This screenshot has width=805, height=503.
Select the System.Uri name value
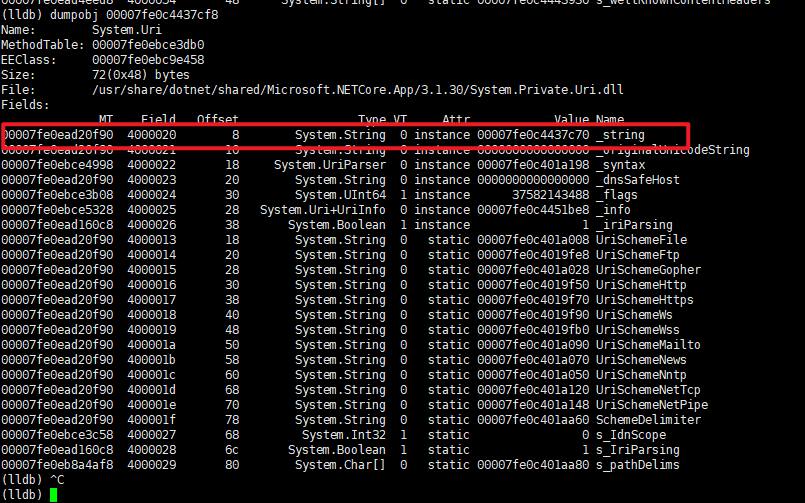(126, 30)
